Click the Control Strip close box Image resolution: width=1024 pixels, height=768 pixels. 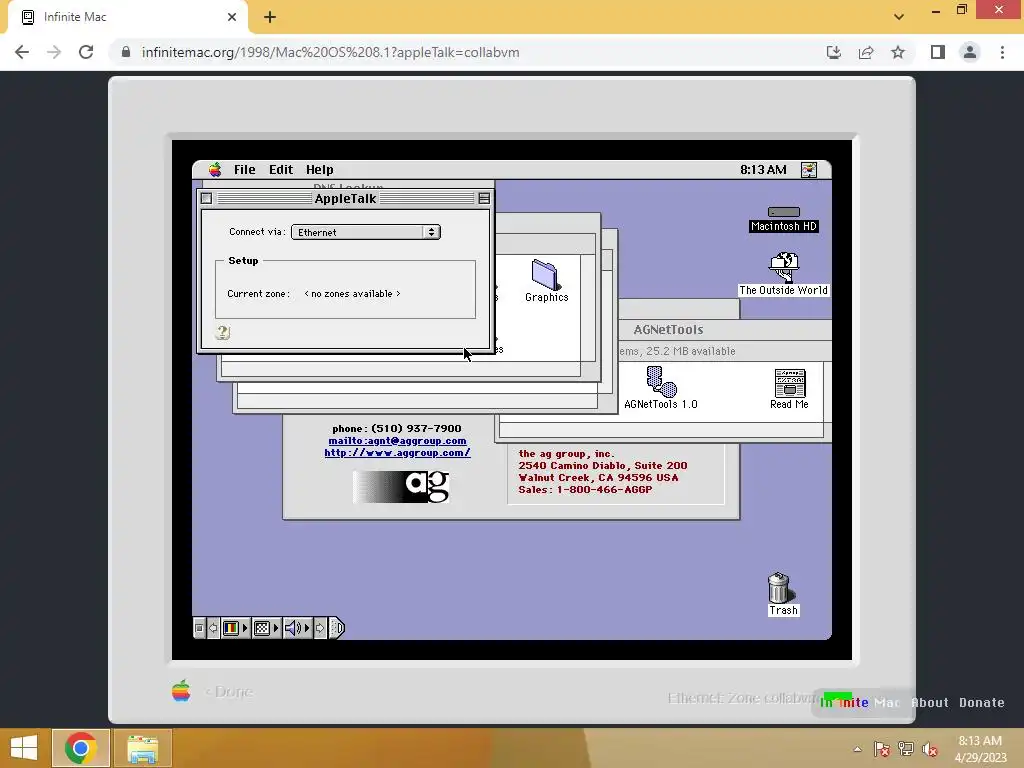coord(199,628)
